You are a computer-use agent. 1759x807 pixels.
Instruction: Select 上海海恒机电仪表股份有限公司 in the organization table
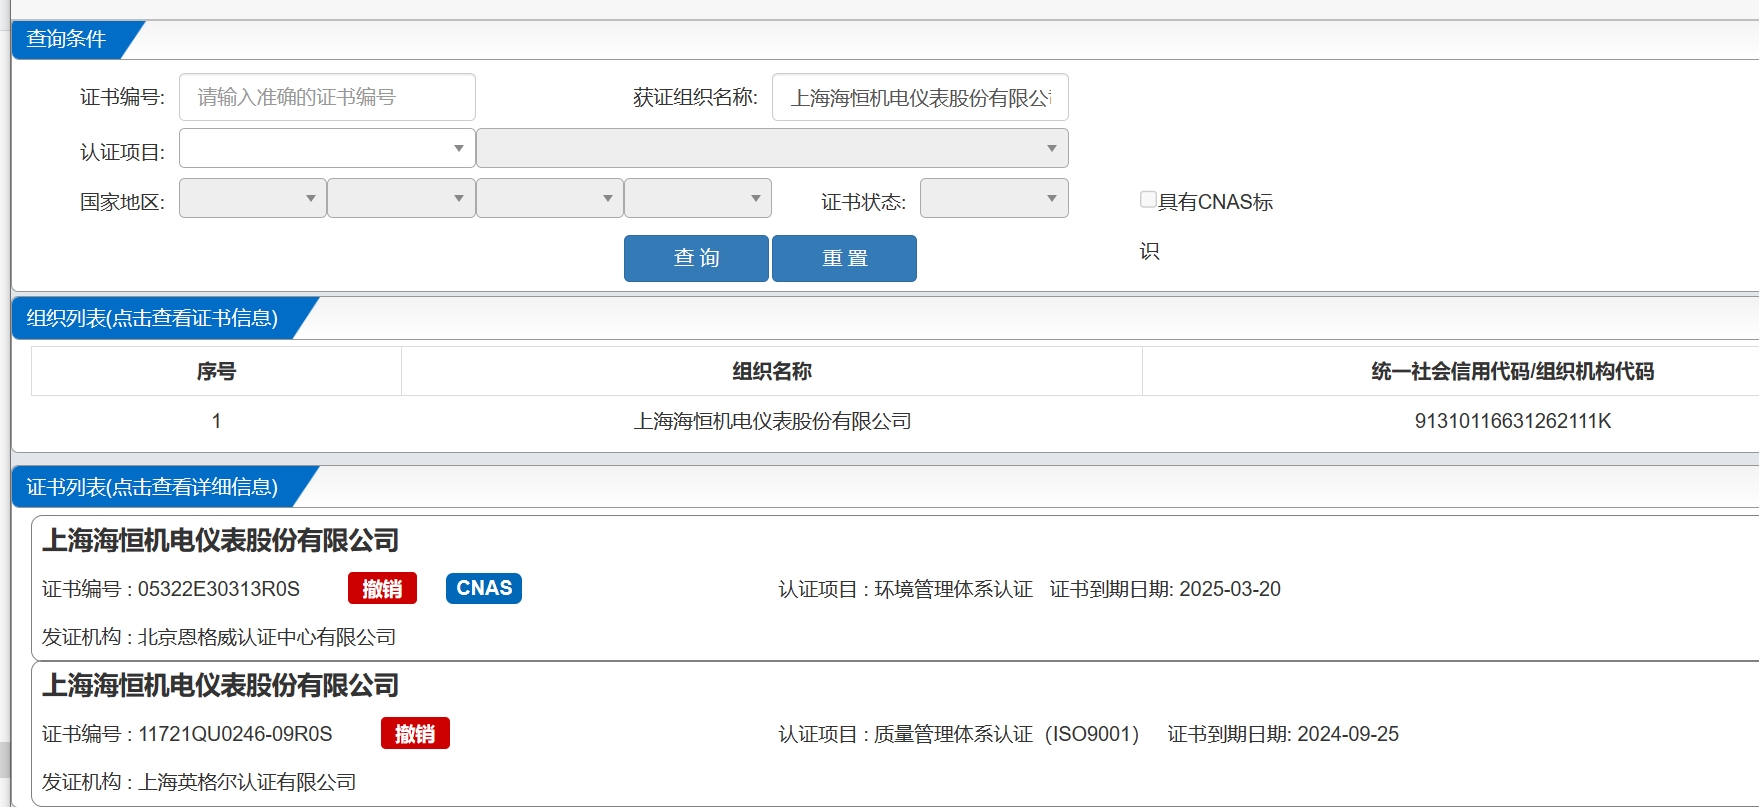[x=772, y=421]
